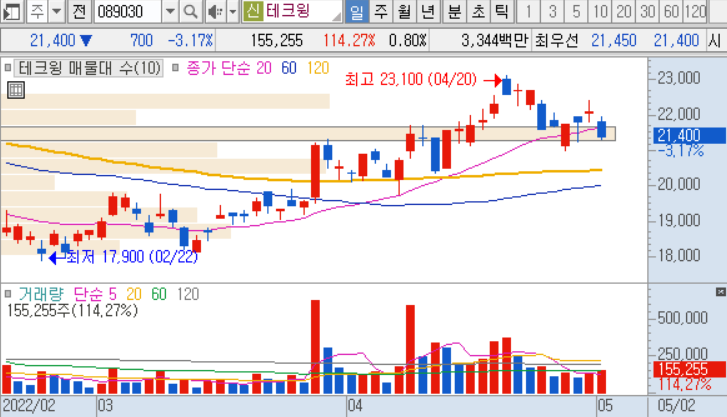Choose the 30 interval button
This screenshot has width=727, height=417.
[648, 11]
